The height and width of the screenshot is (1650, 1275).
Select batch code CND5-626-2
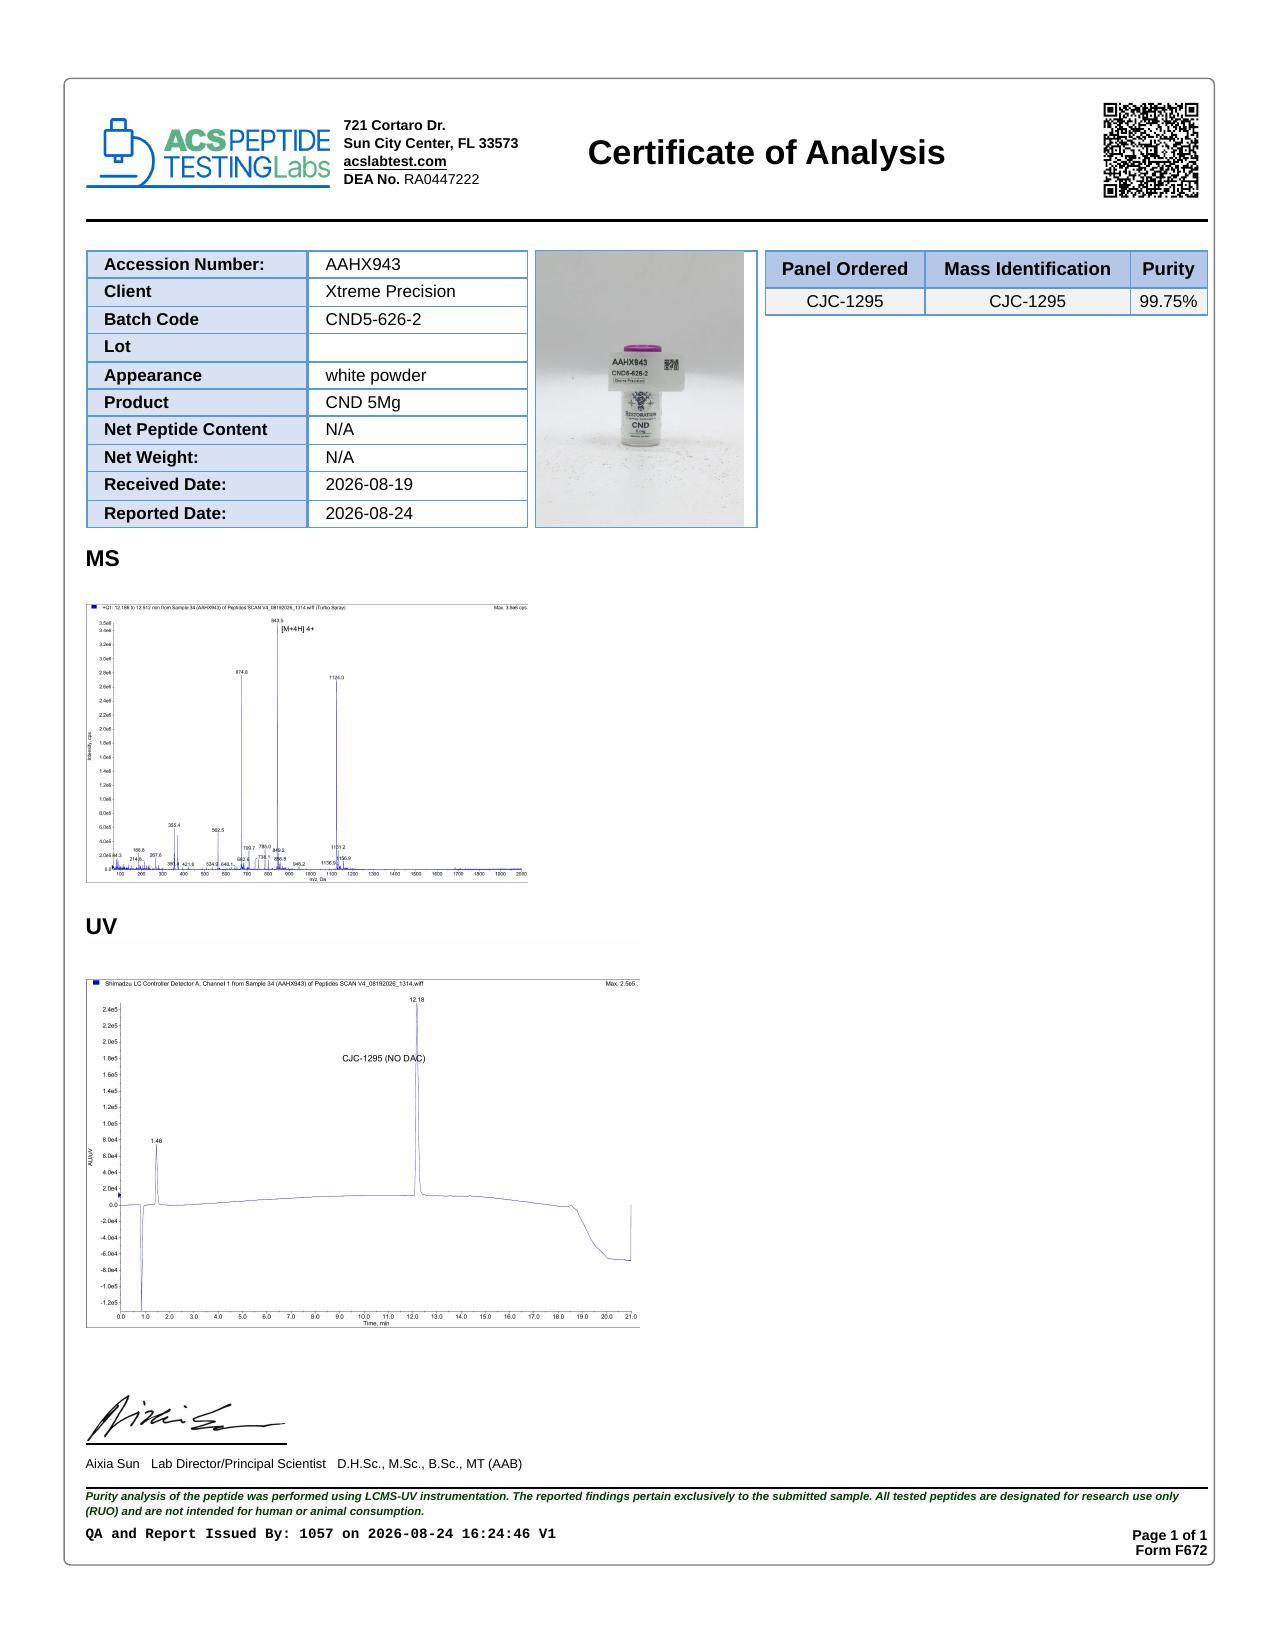click(x=373, y=319)
